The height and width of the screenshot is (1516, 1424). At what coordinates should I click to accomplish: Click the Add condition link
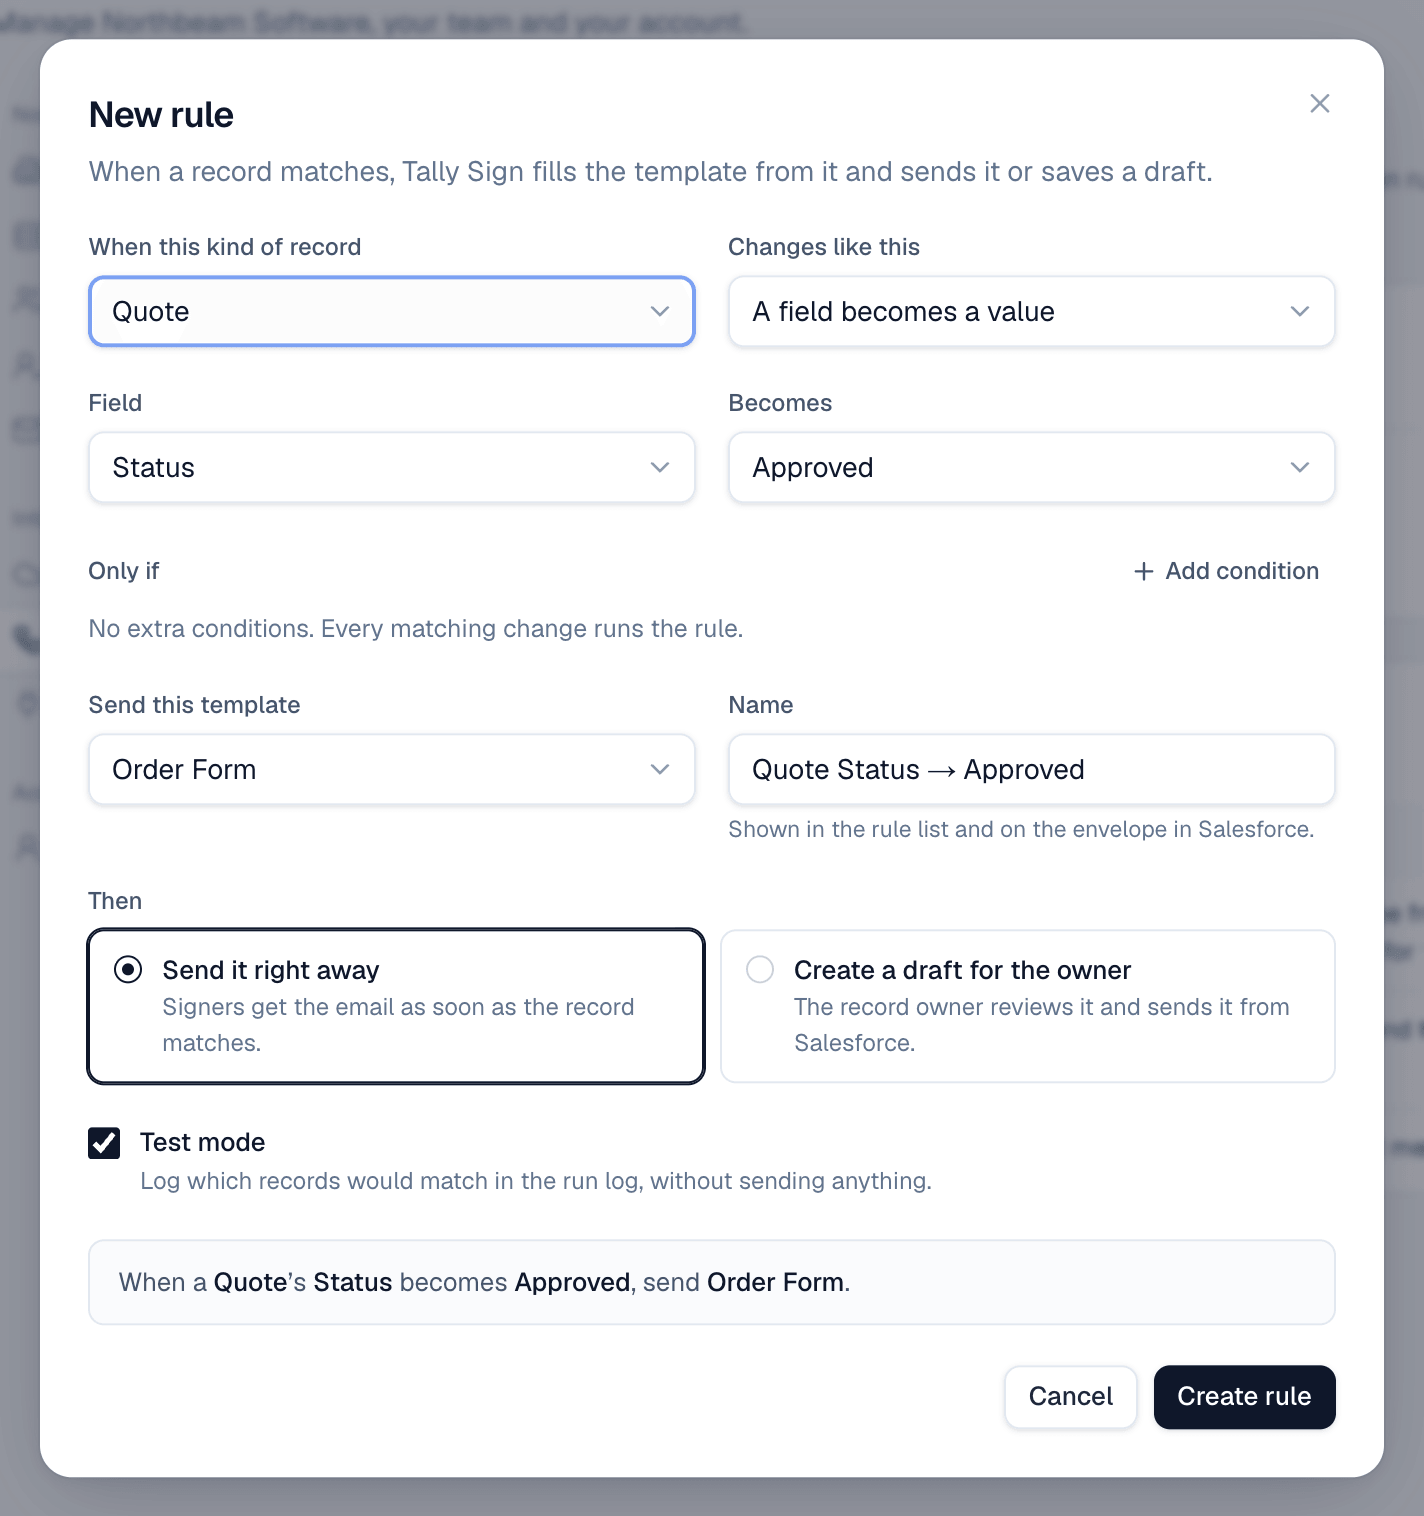click(1226, 571)
